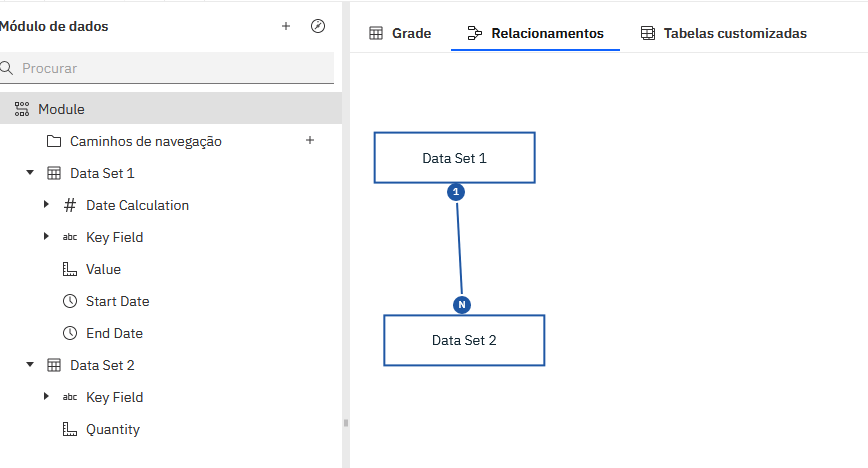868x468 pixels.
Task: Click the Start Date clock icon
Action: pyautogui.click(x=70, y=301)
